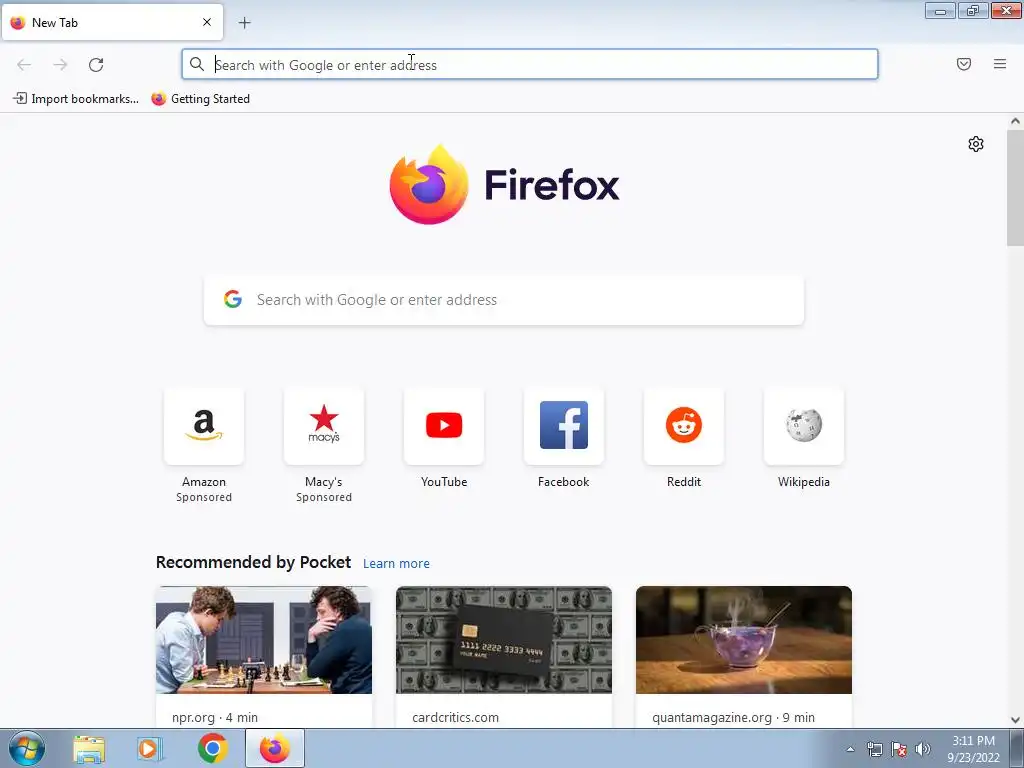This screenshot has width=1024, height=768.
Task: Click the Firefox logo image
Action: pyautogui.click(x=429, y=185)
